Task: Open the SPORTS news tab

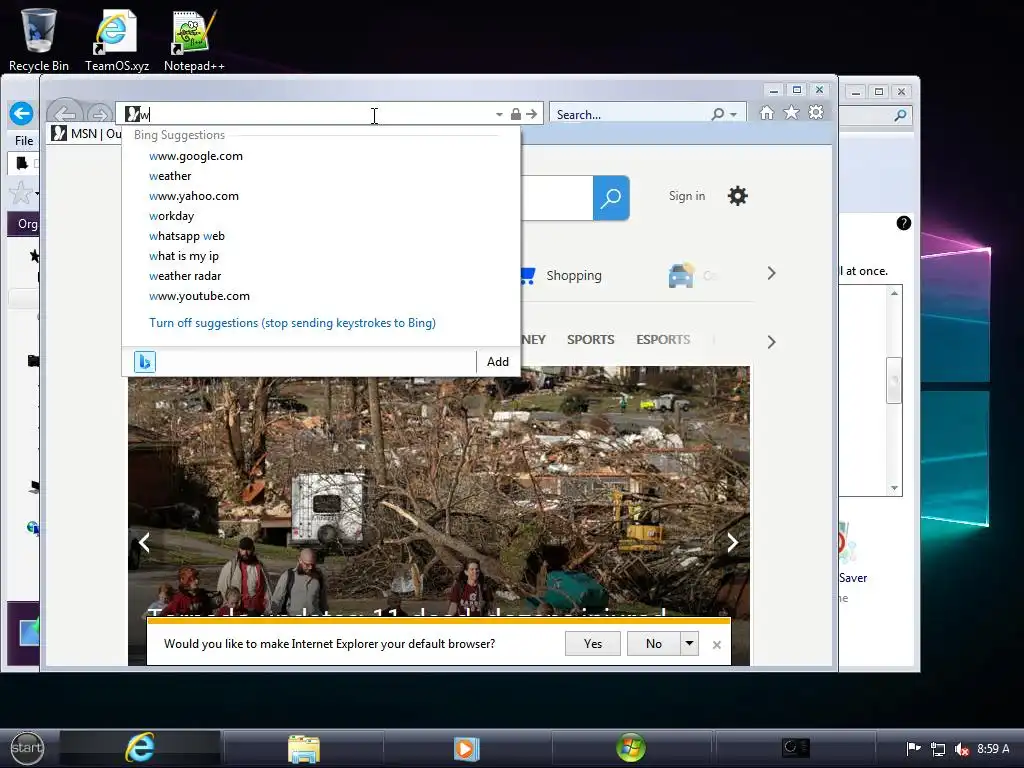Action: coord(590,340)
